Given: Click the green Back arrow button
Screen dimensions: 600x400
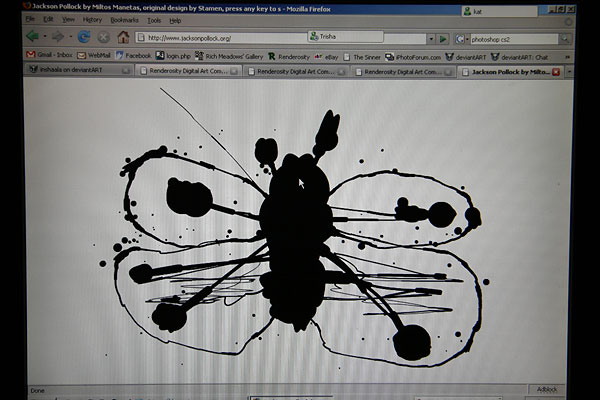Looking at the screenshot, I should pos(33,37).
